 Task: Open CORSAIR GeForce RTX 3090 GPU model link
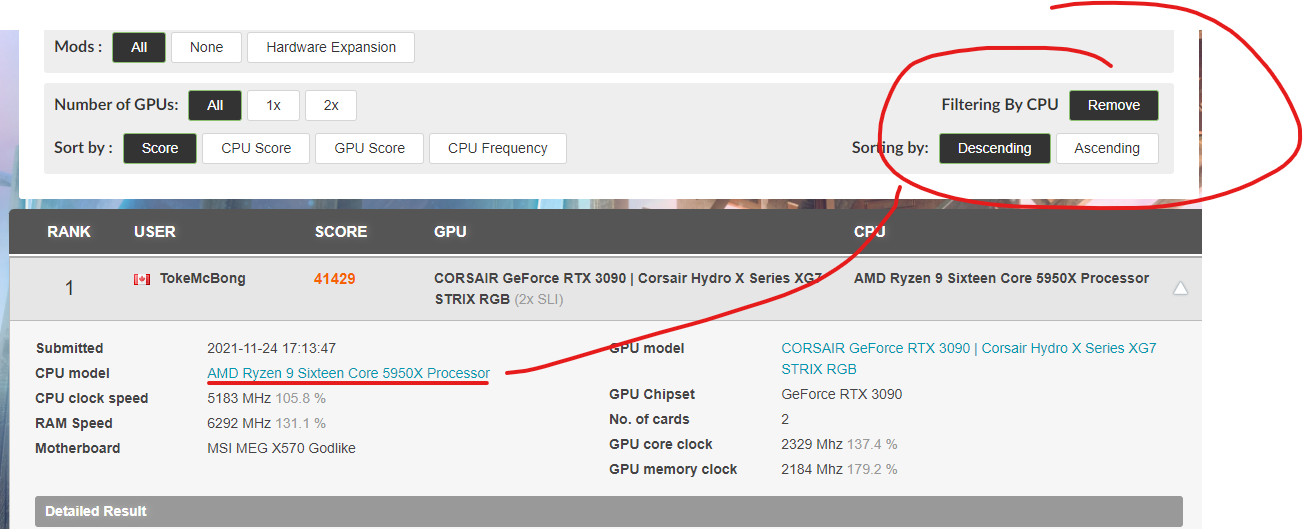click(968, 359)
